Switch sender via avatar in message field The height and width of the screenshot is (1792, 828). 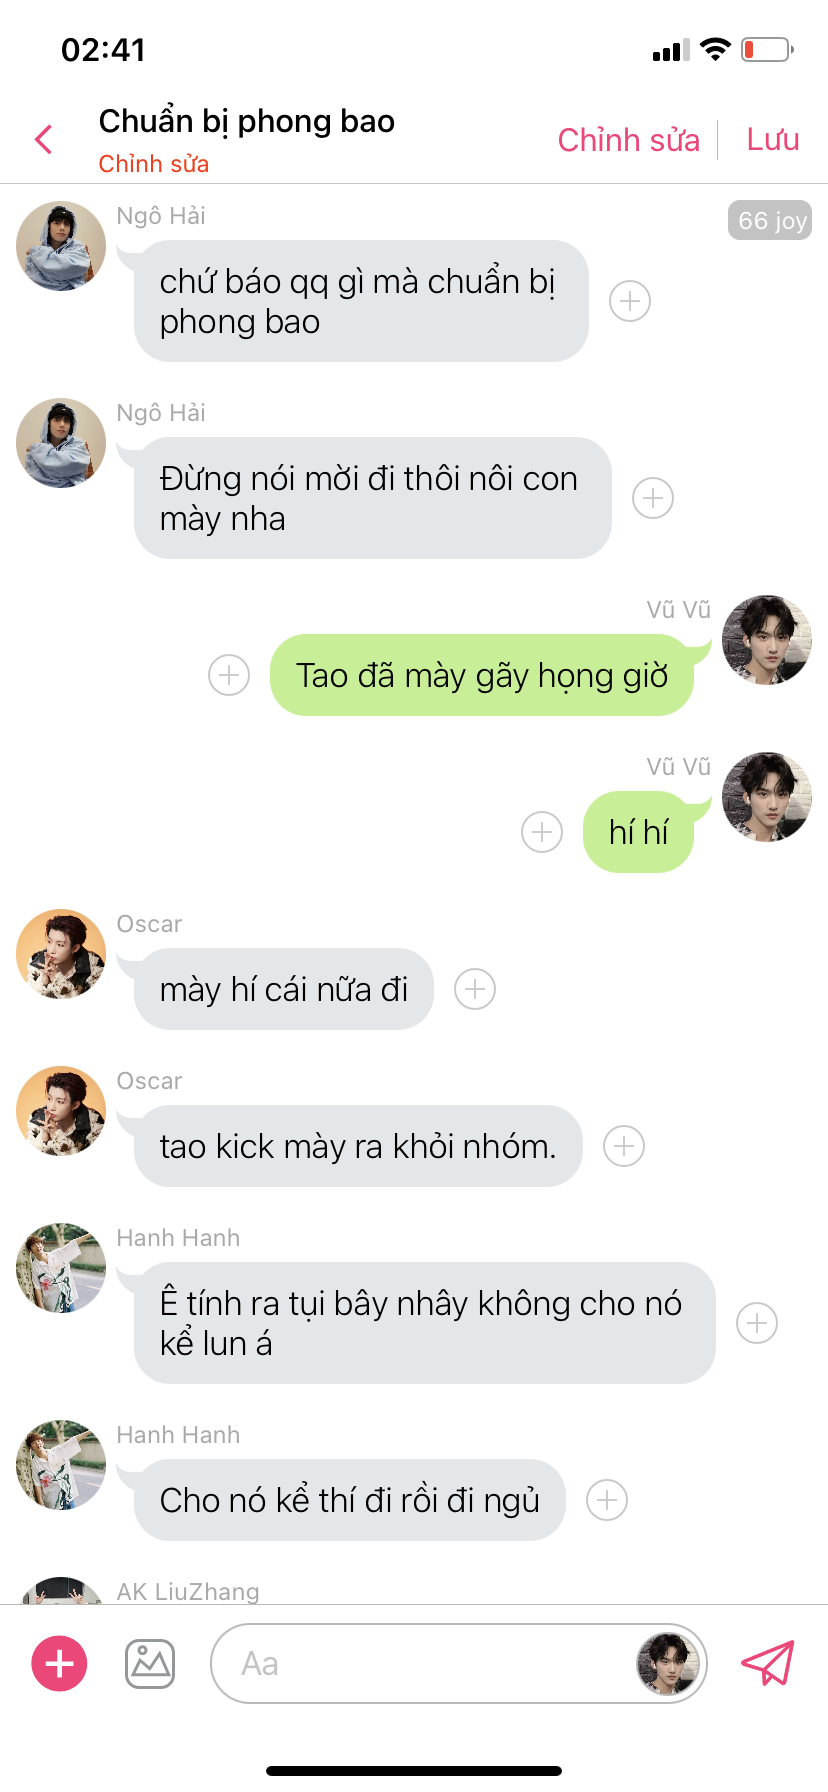667,1663
